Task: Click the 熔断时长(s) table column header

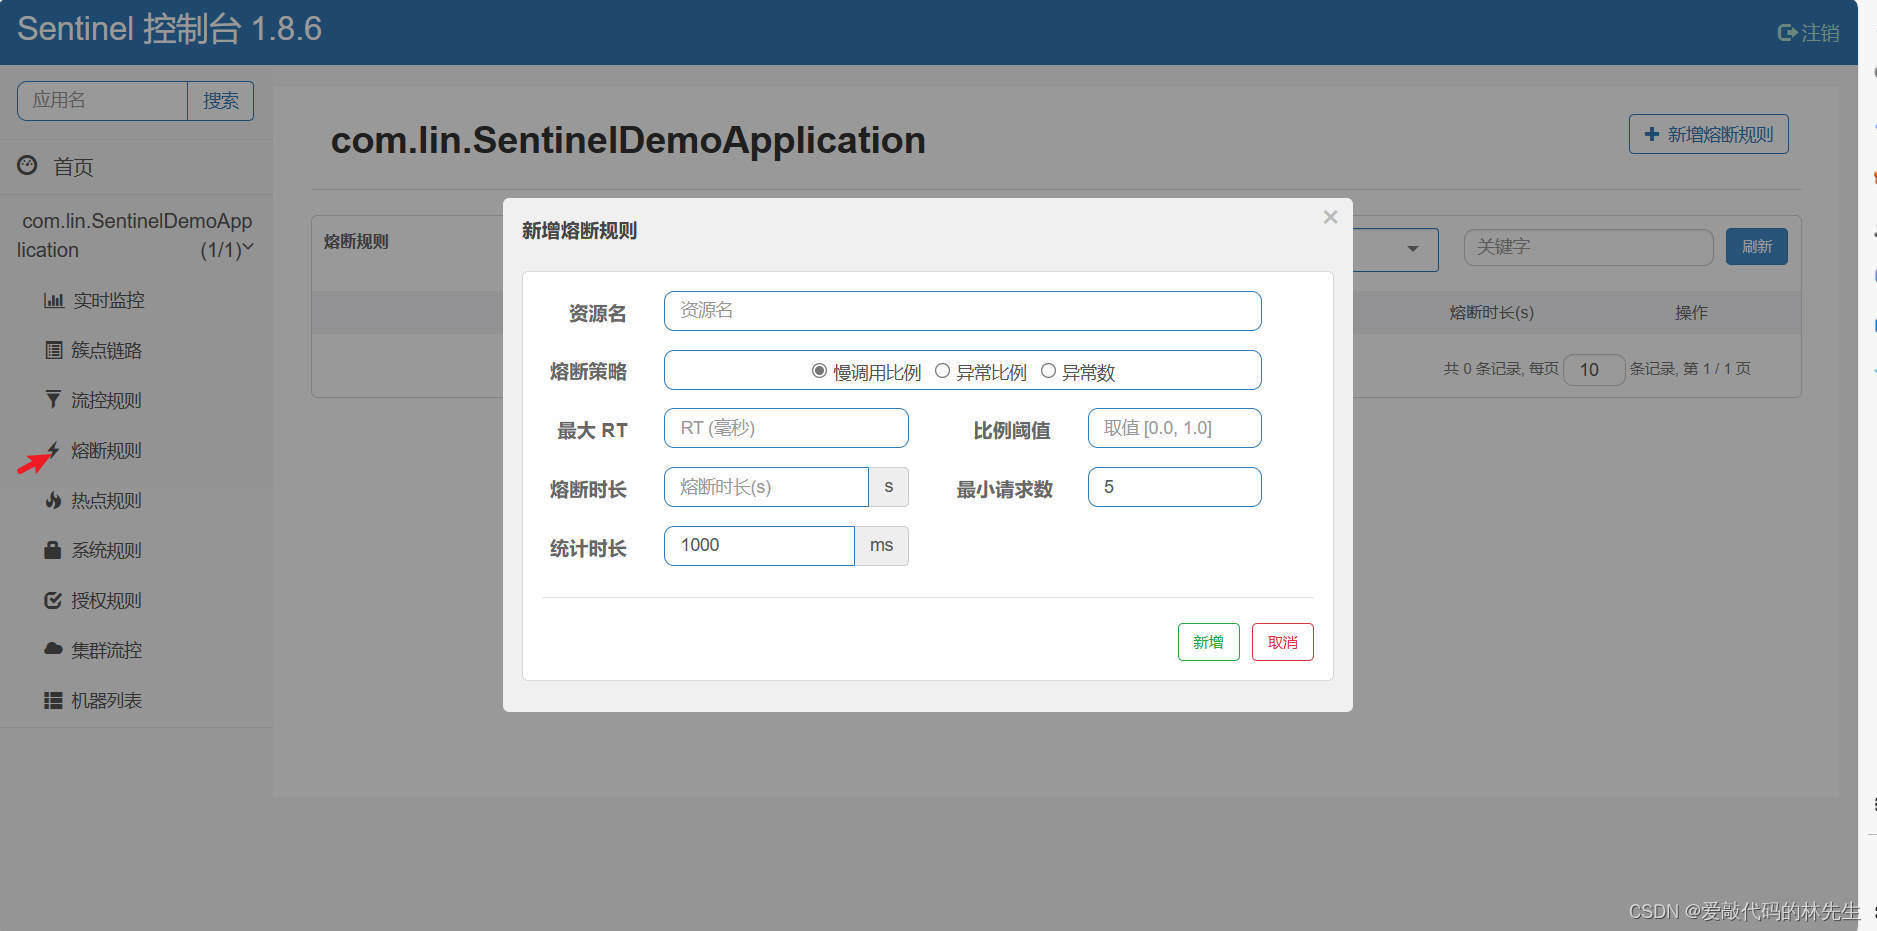Action: click(1492, 313)
